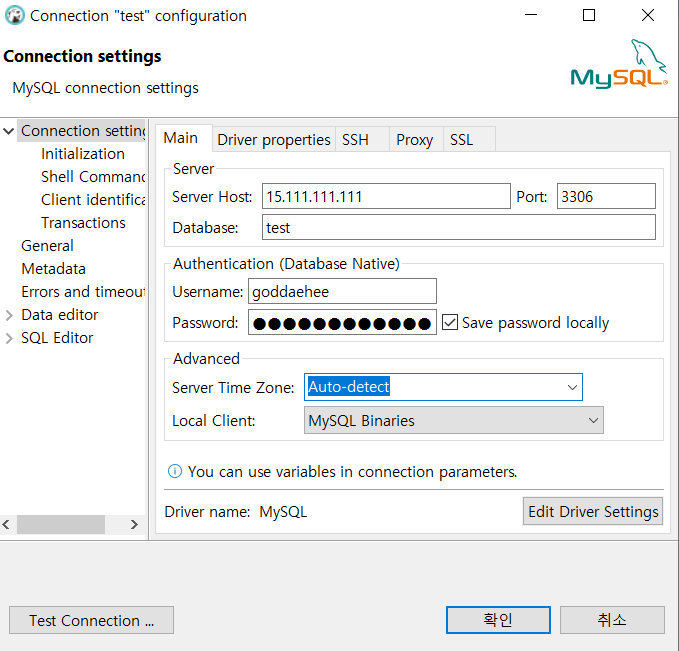Select Data editor tree item
The image size is (679, 651).
pos(59,315)
